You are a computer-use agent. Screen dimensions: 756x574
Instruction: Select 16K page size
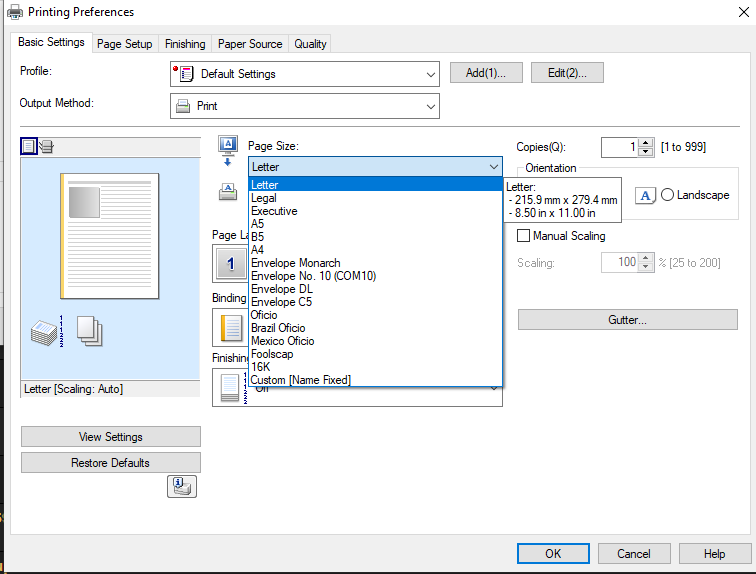pos(375,367)
